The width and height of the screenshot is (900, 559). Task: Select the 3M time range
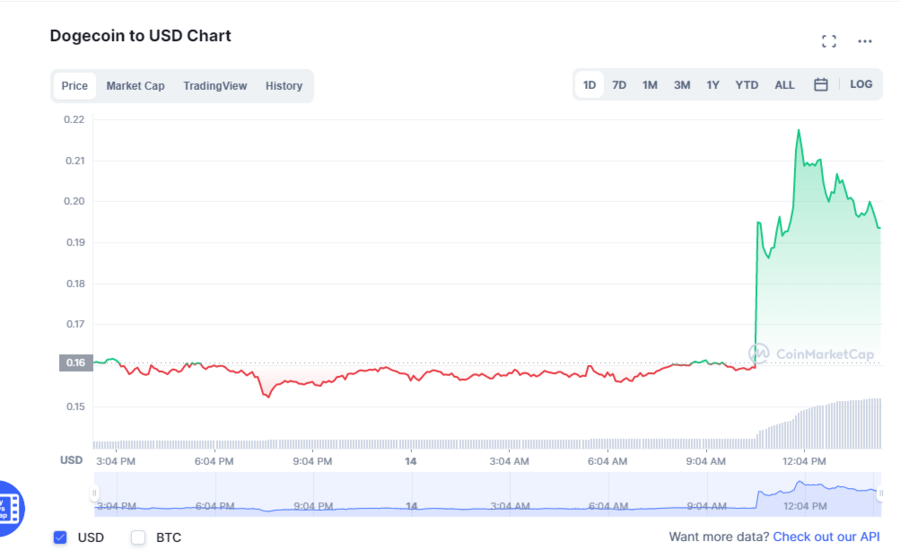tap(682, 85)
